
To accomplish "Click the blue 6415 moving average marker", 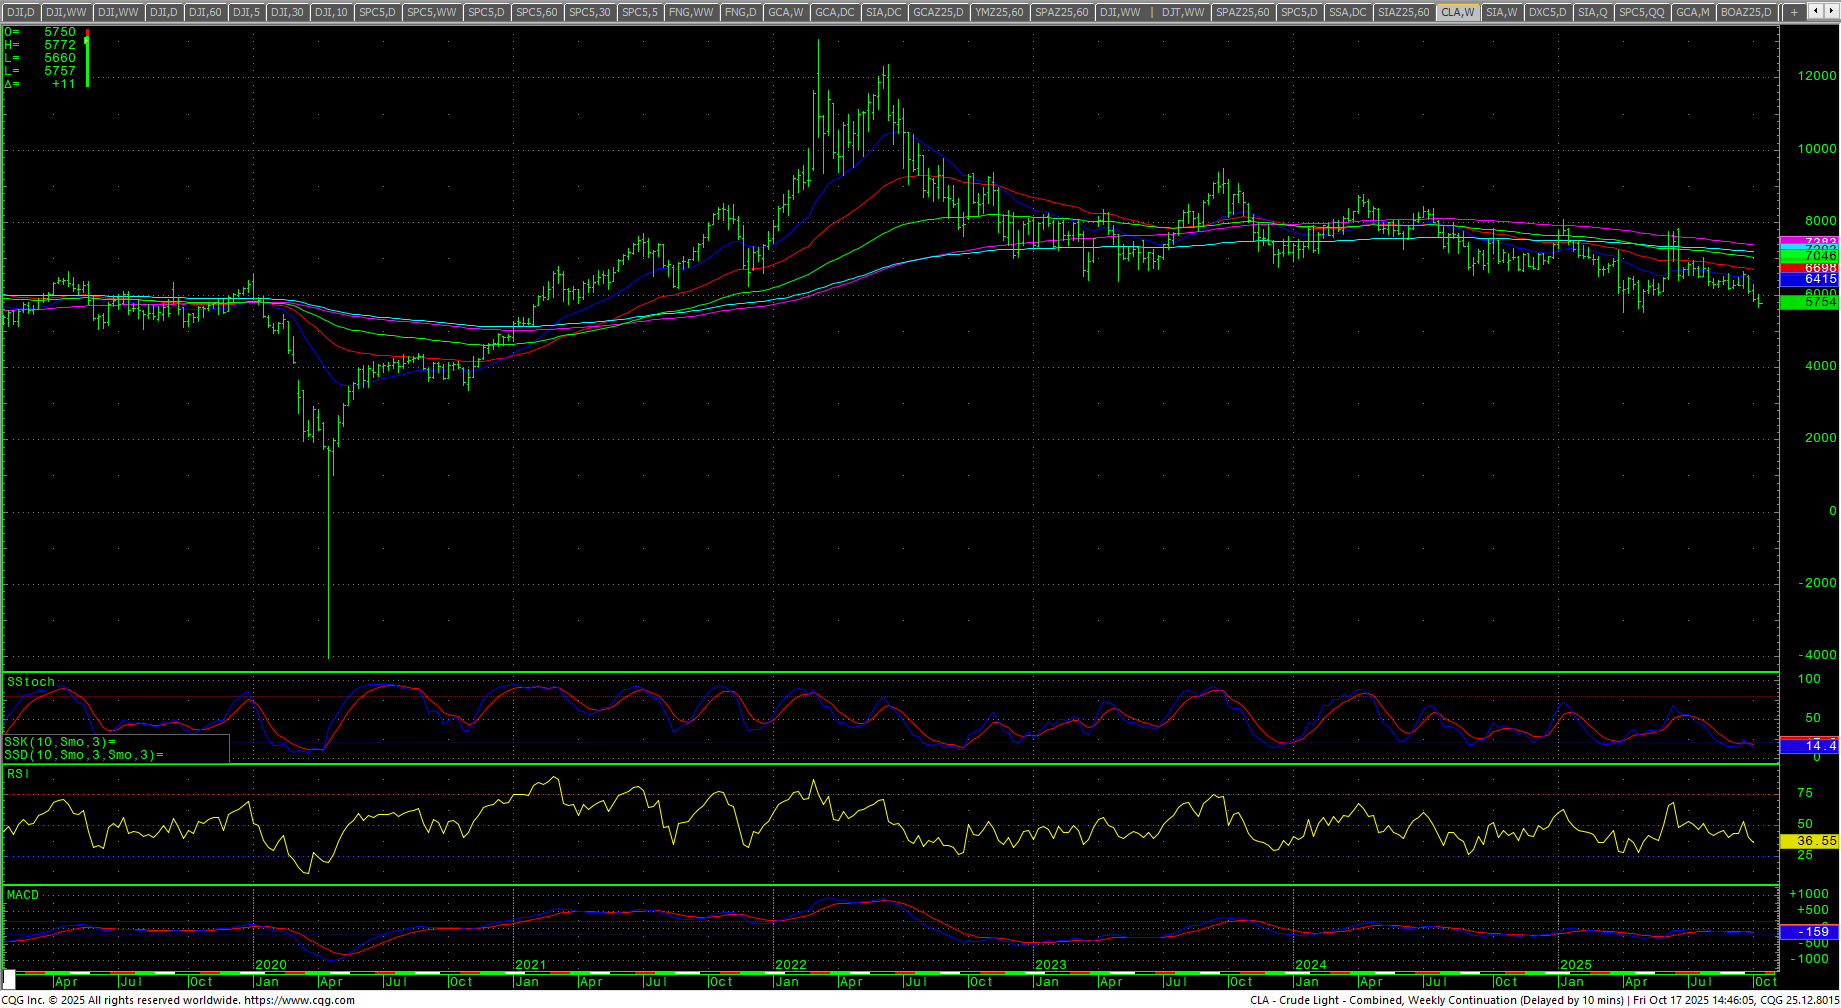I will pyautogui.click(x=1809, y=280).
